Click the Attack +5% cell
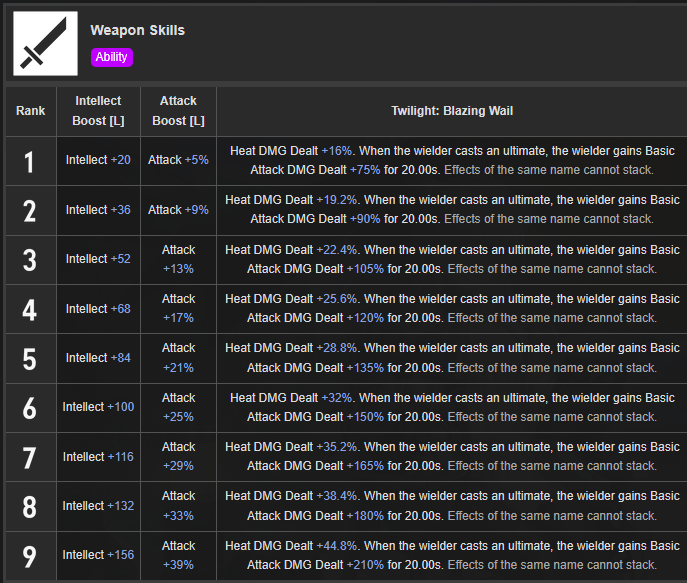The image size is (687, 583). click(178, 161)
